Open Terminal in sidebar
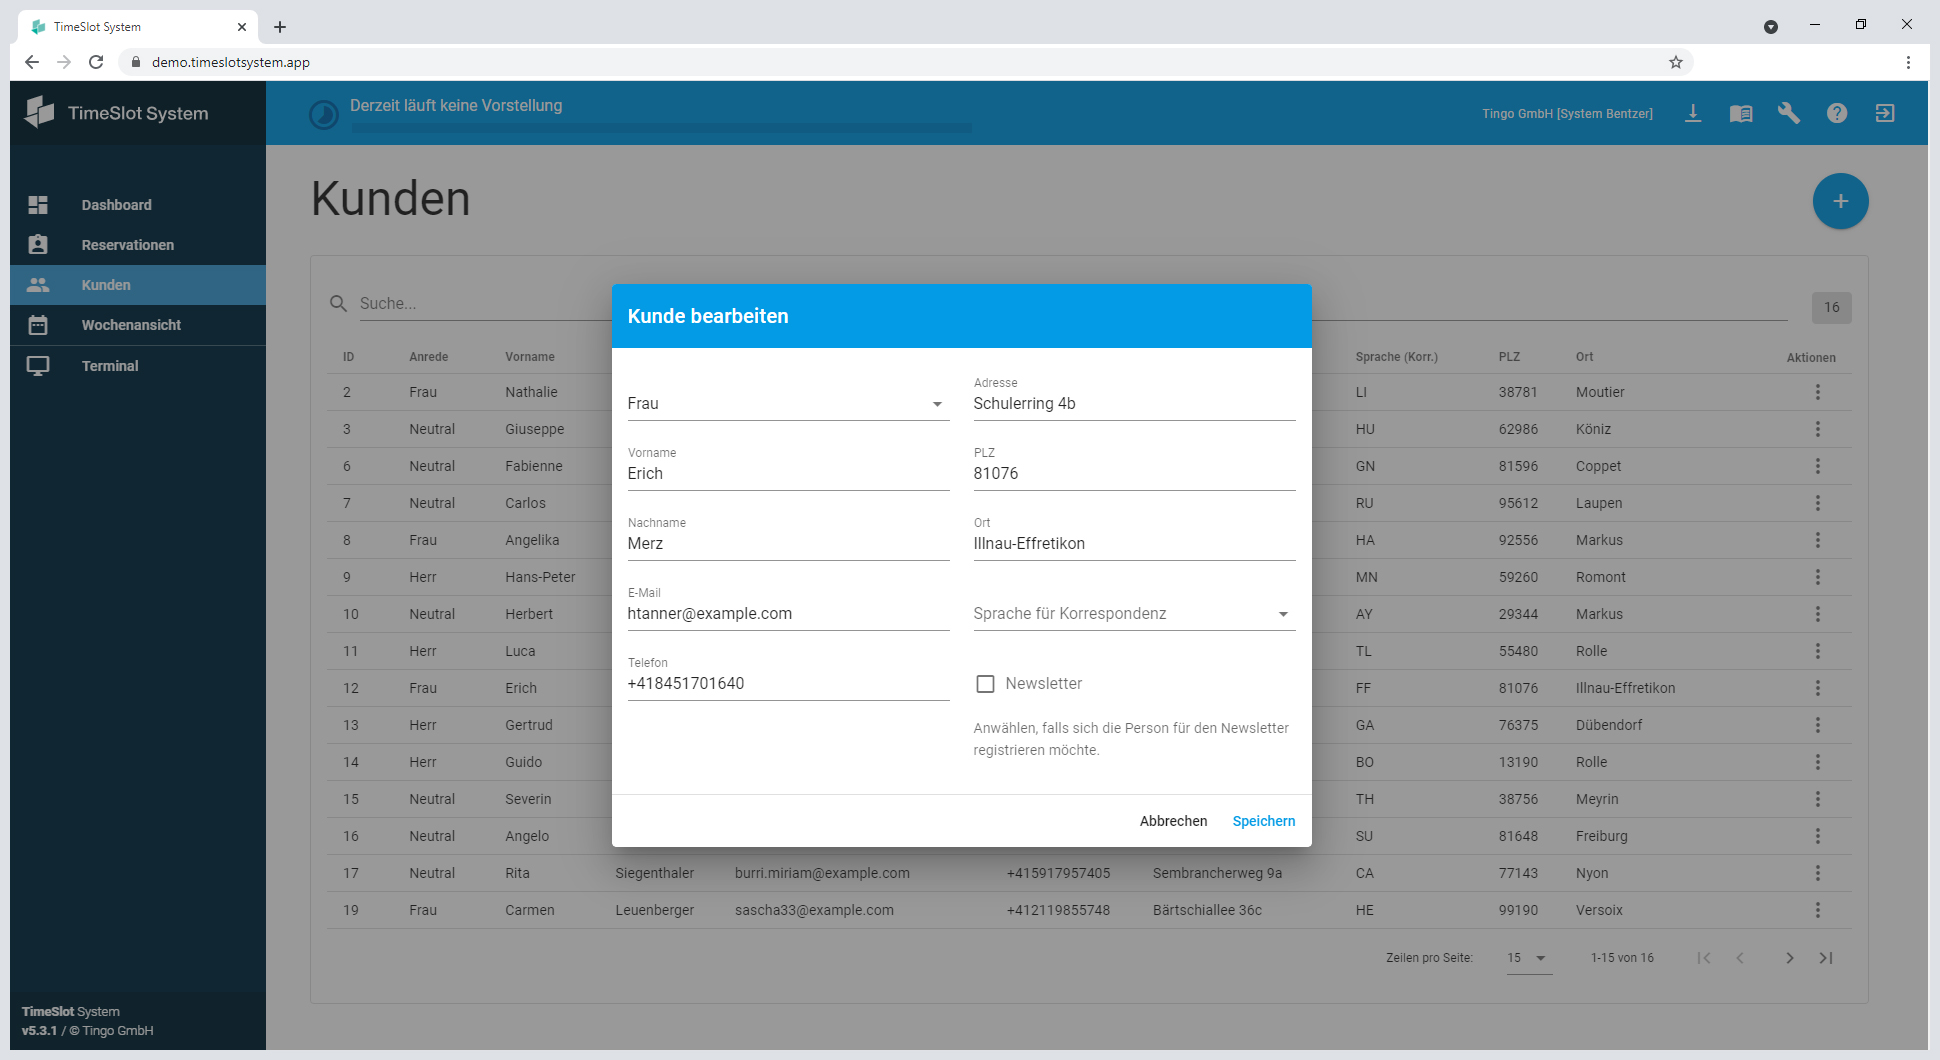This screenshot has height=1060, width=1940. point(138,366)
